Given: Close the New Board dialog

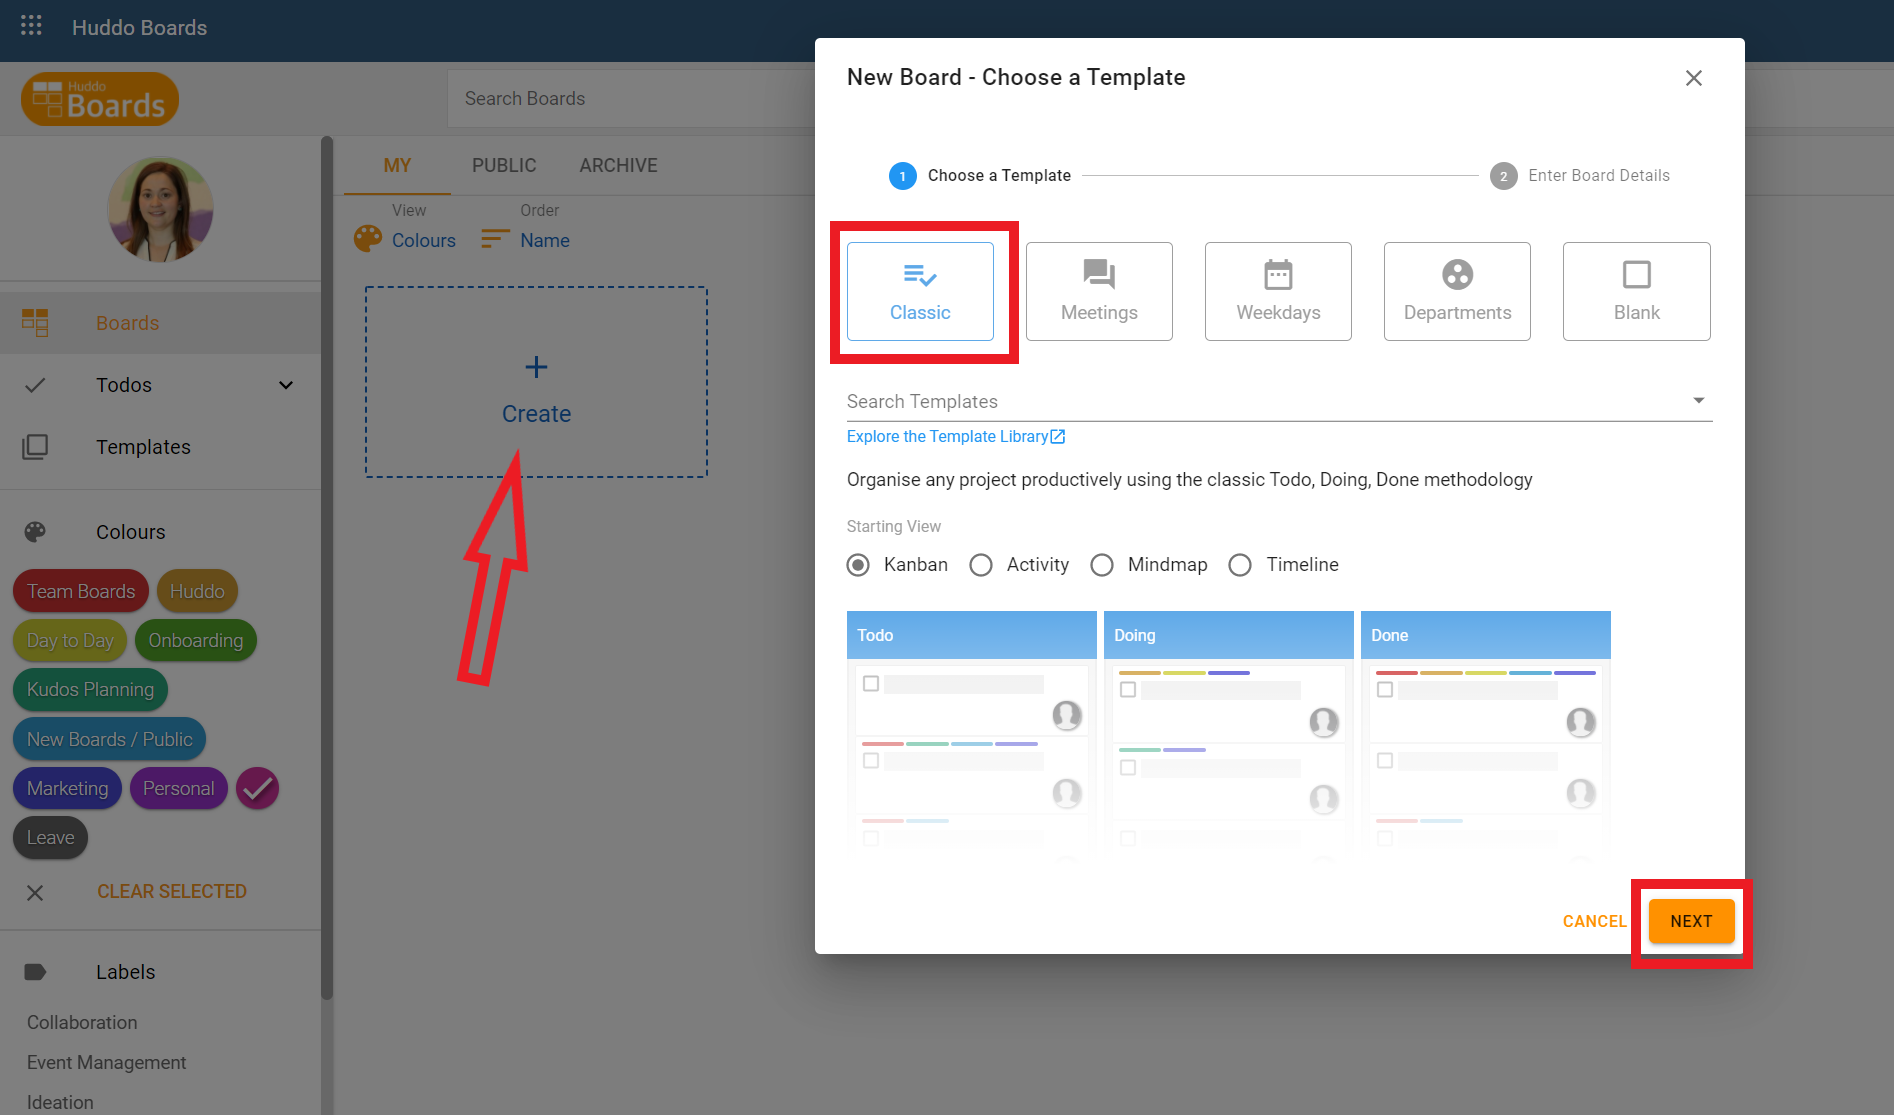Looking at the screenshot, I should (x=1693, y=78).
